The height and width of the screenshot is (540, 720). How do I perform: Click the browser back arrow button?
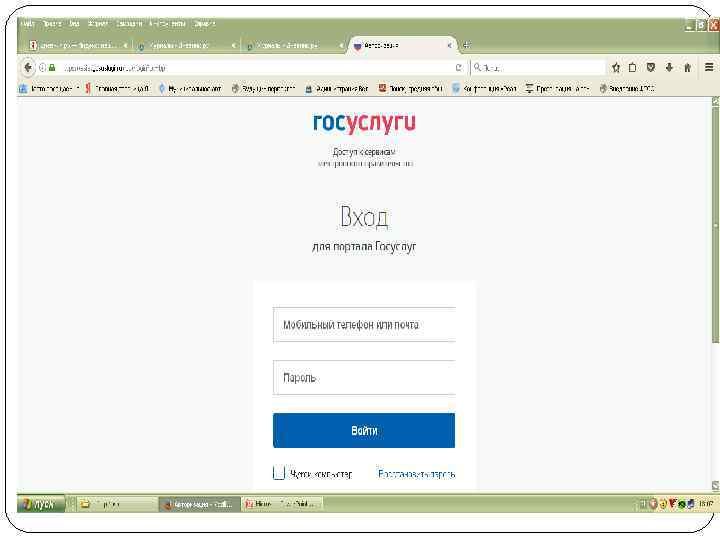click(28, 68)
